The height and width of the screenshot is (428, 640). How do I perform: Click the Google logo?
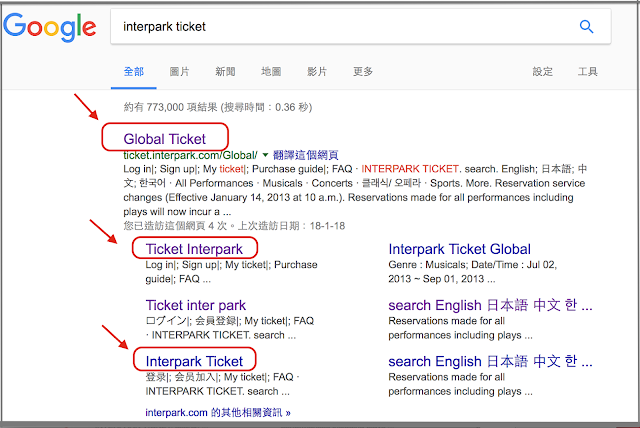pyautogui.click(x=50, y=27)
